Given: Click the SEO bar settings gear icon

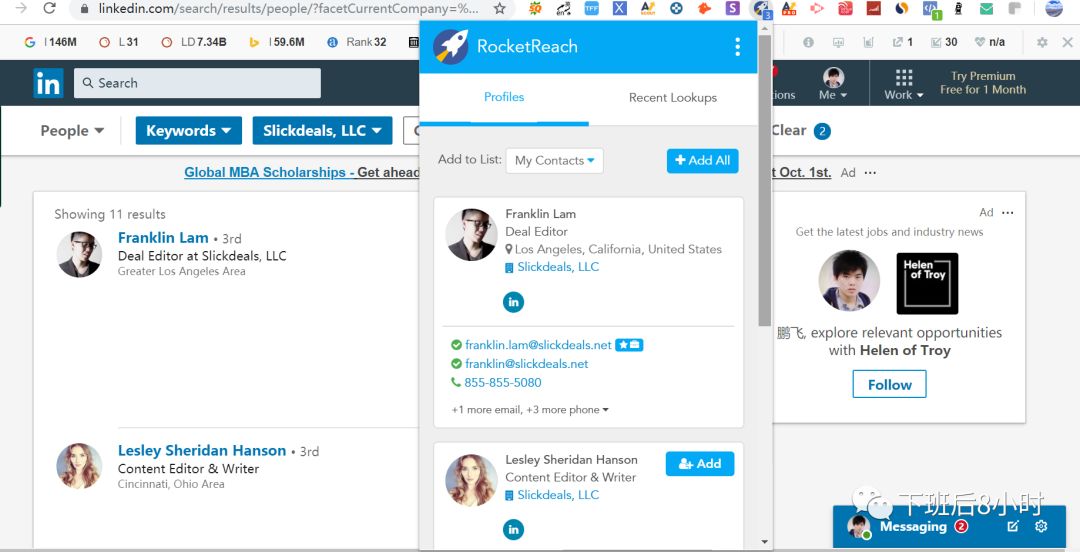Looking at the screenshot, I should [x=1042, y=42].
